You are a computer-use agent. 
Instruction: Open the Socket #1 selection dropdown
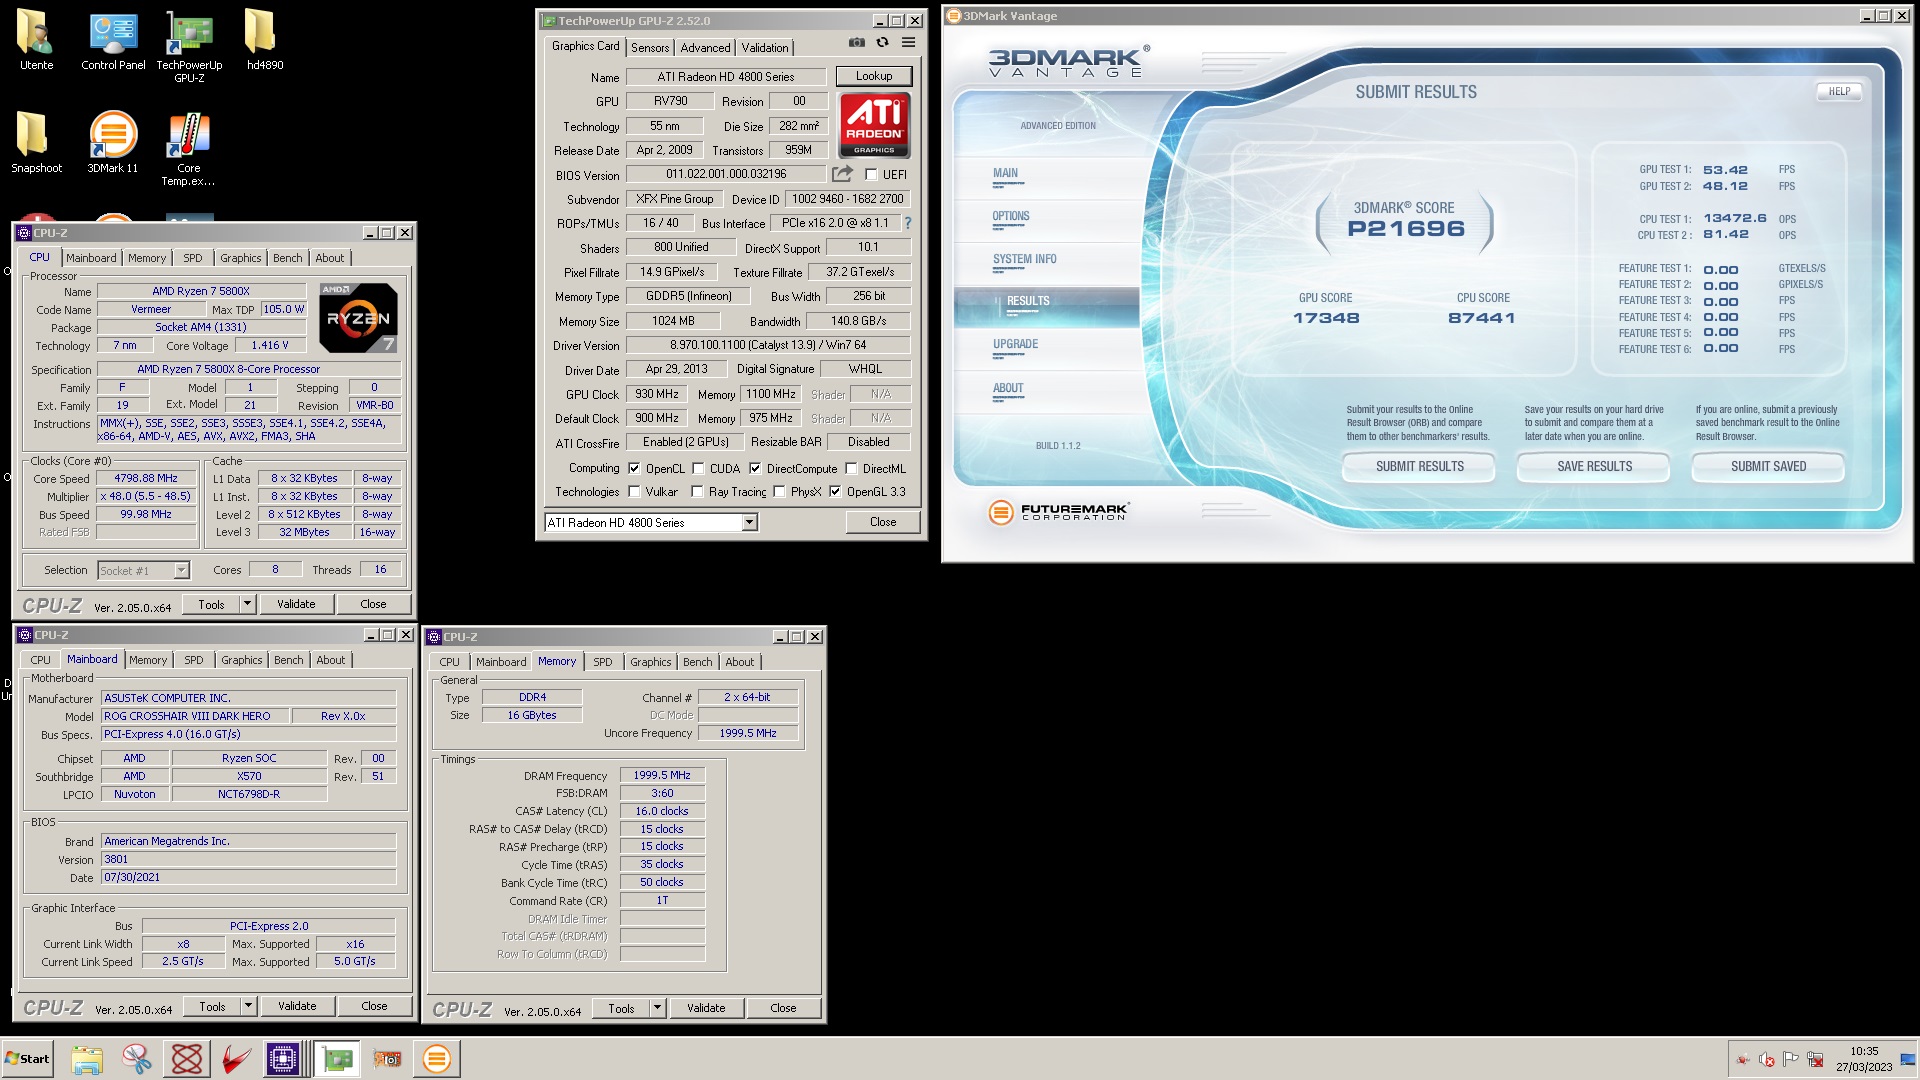181,570
